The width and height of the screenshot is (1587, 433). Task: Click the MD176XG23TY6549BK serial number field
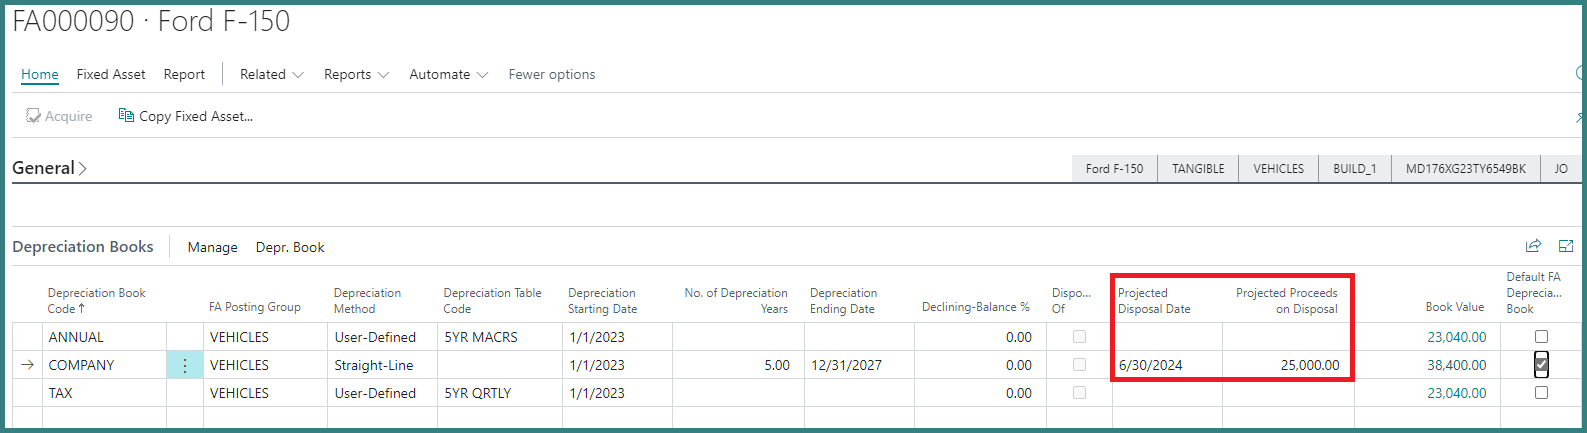coord(1465,168)
